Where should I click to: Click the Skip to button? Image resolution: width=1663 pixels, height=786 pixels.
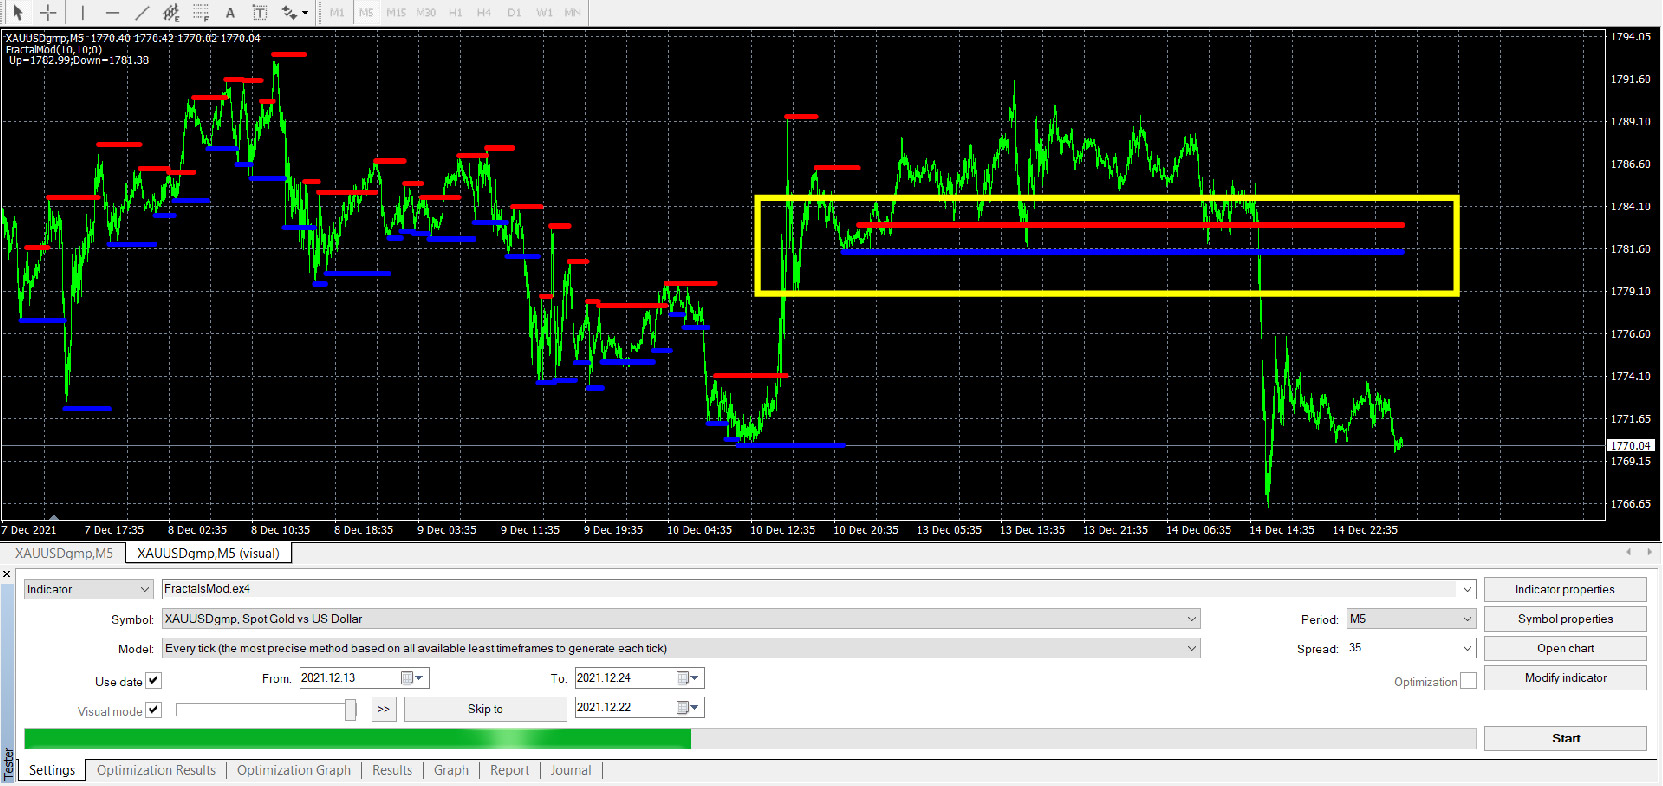(485, 709)
